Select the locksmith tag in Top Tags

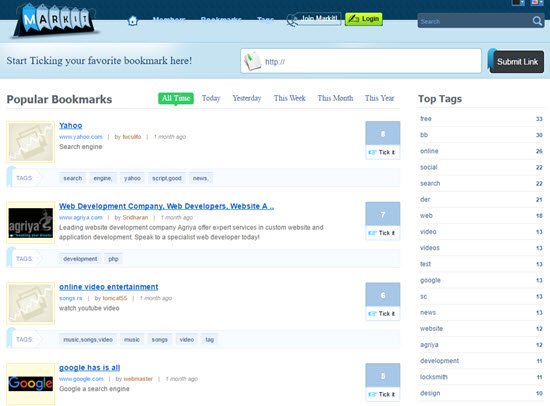434,377
